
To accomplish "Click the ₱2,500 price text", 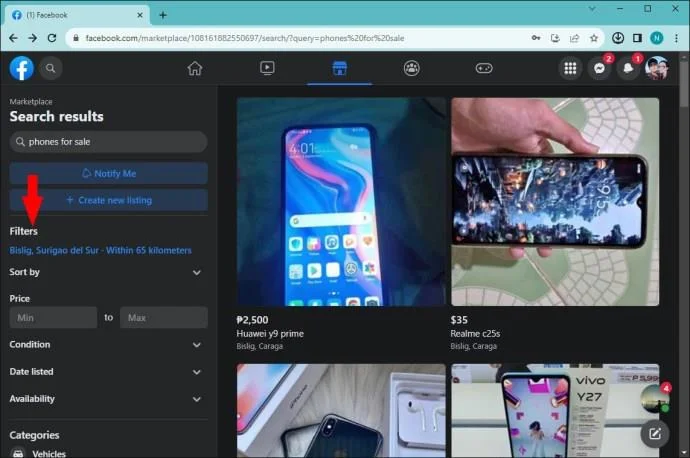I will [252, 320].
